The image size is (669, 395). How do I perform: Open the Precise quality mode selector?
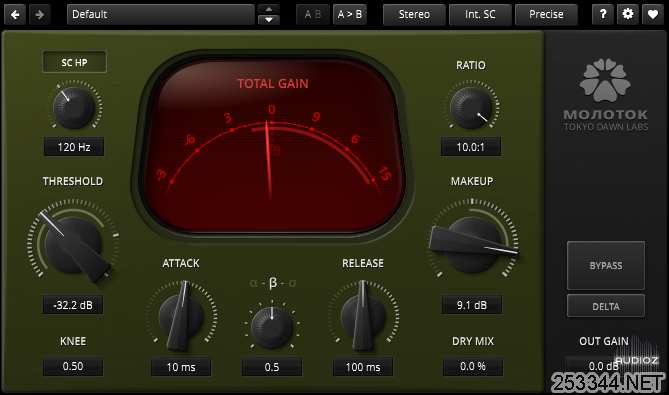coord(546,15)
